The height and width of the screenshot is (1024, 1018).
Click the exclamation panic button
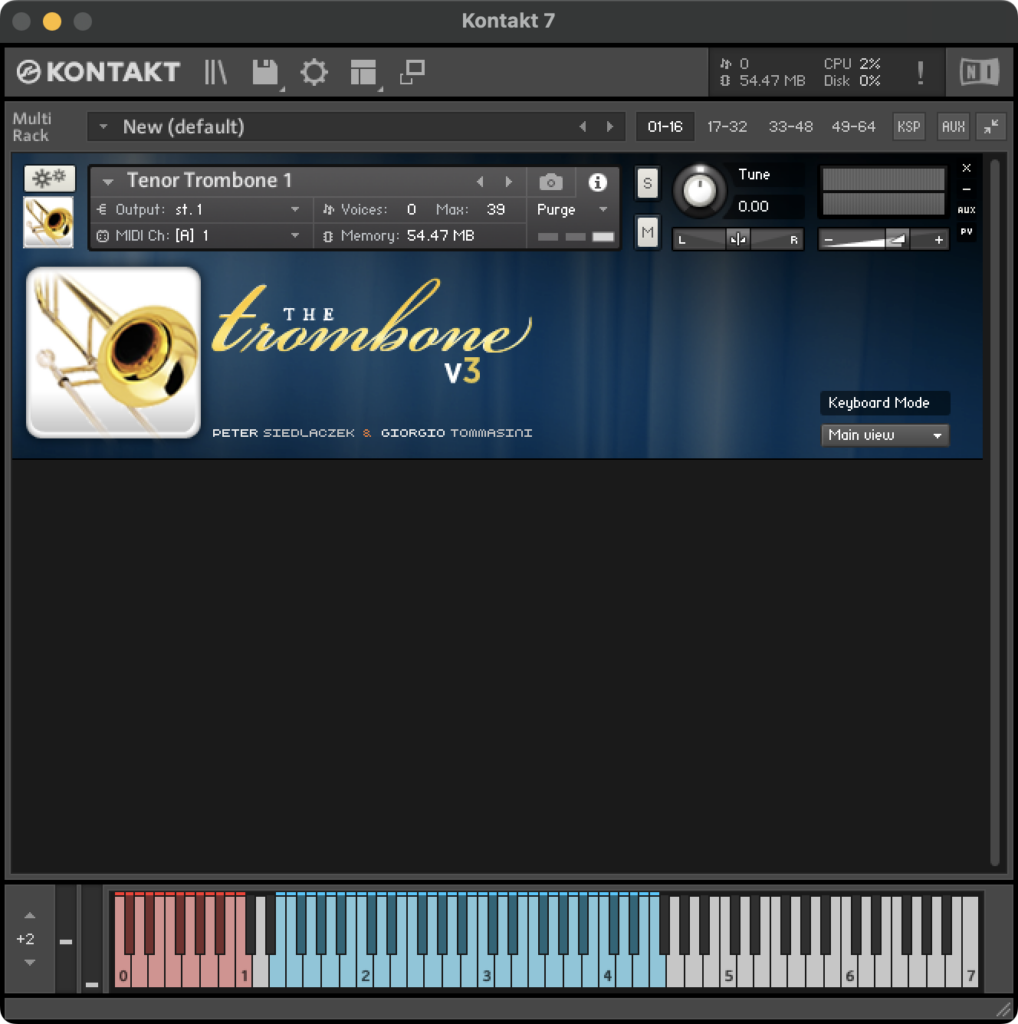[920, 72]
